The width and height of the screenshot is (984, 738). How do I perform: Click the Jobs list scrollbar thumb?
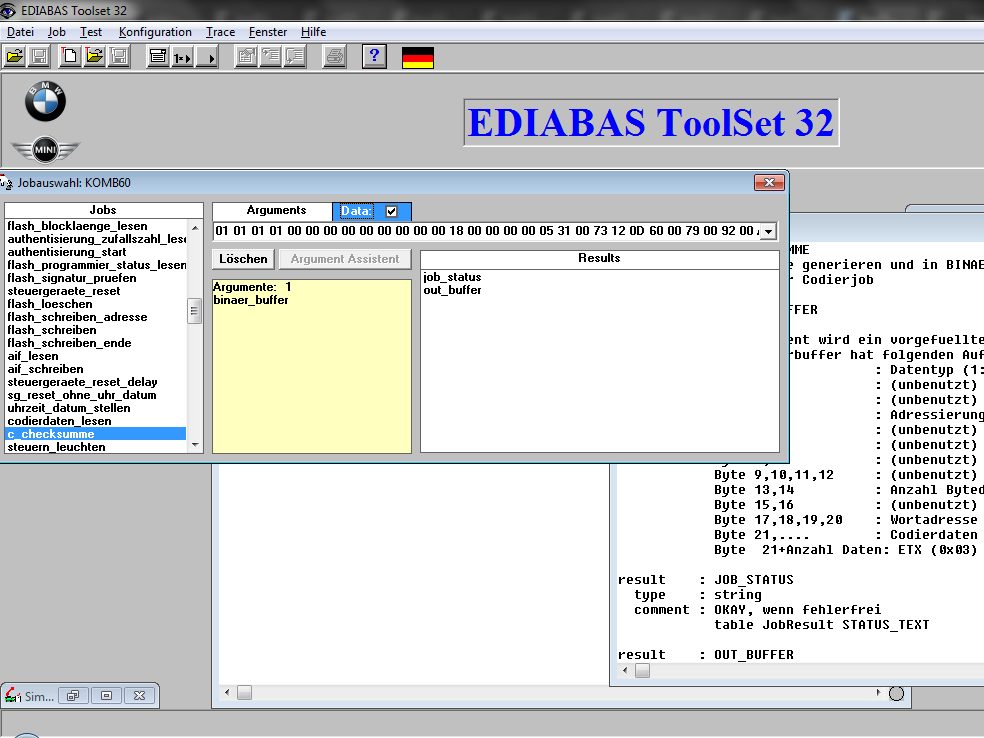[x=195, y=311]
